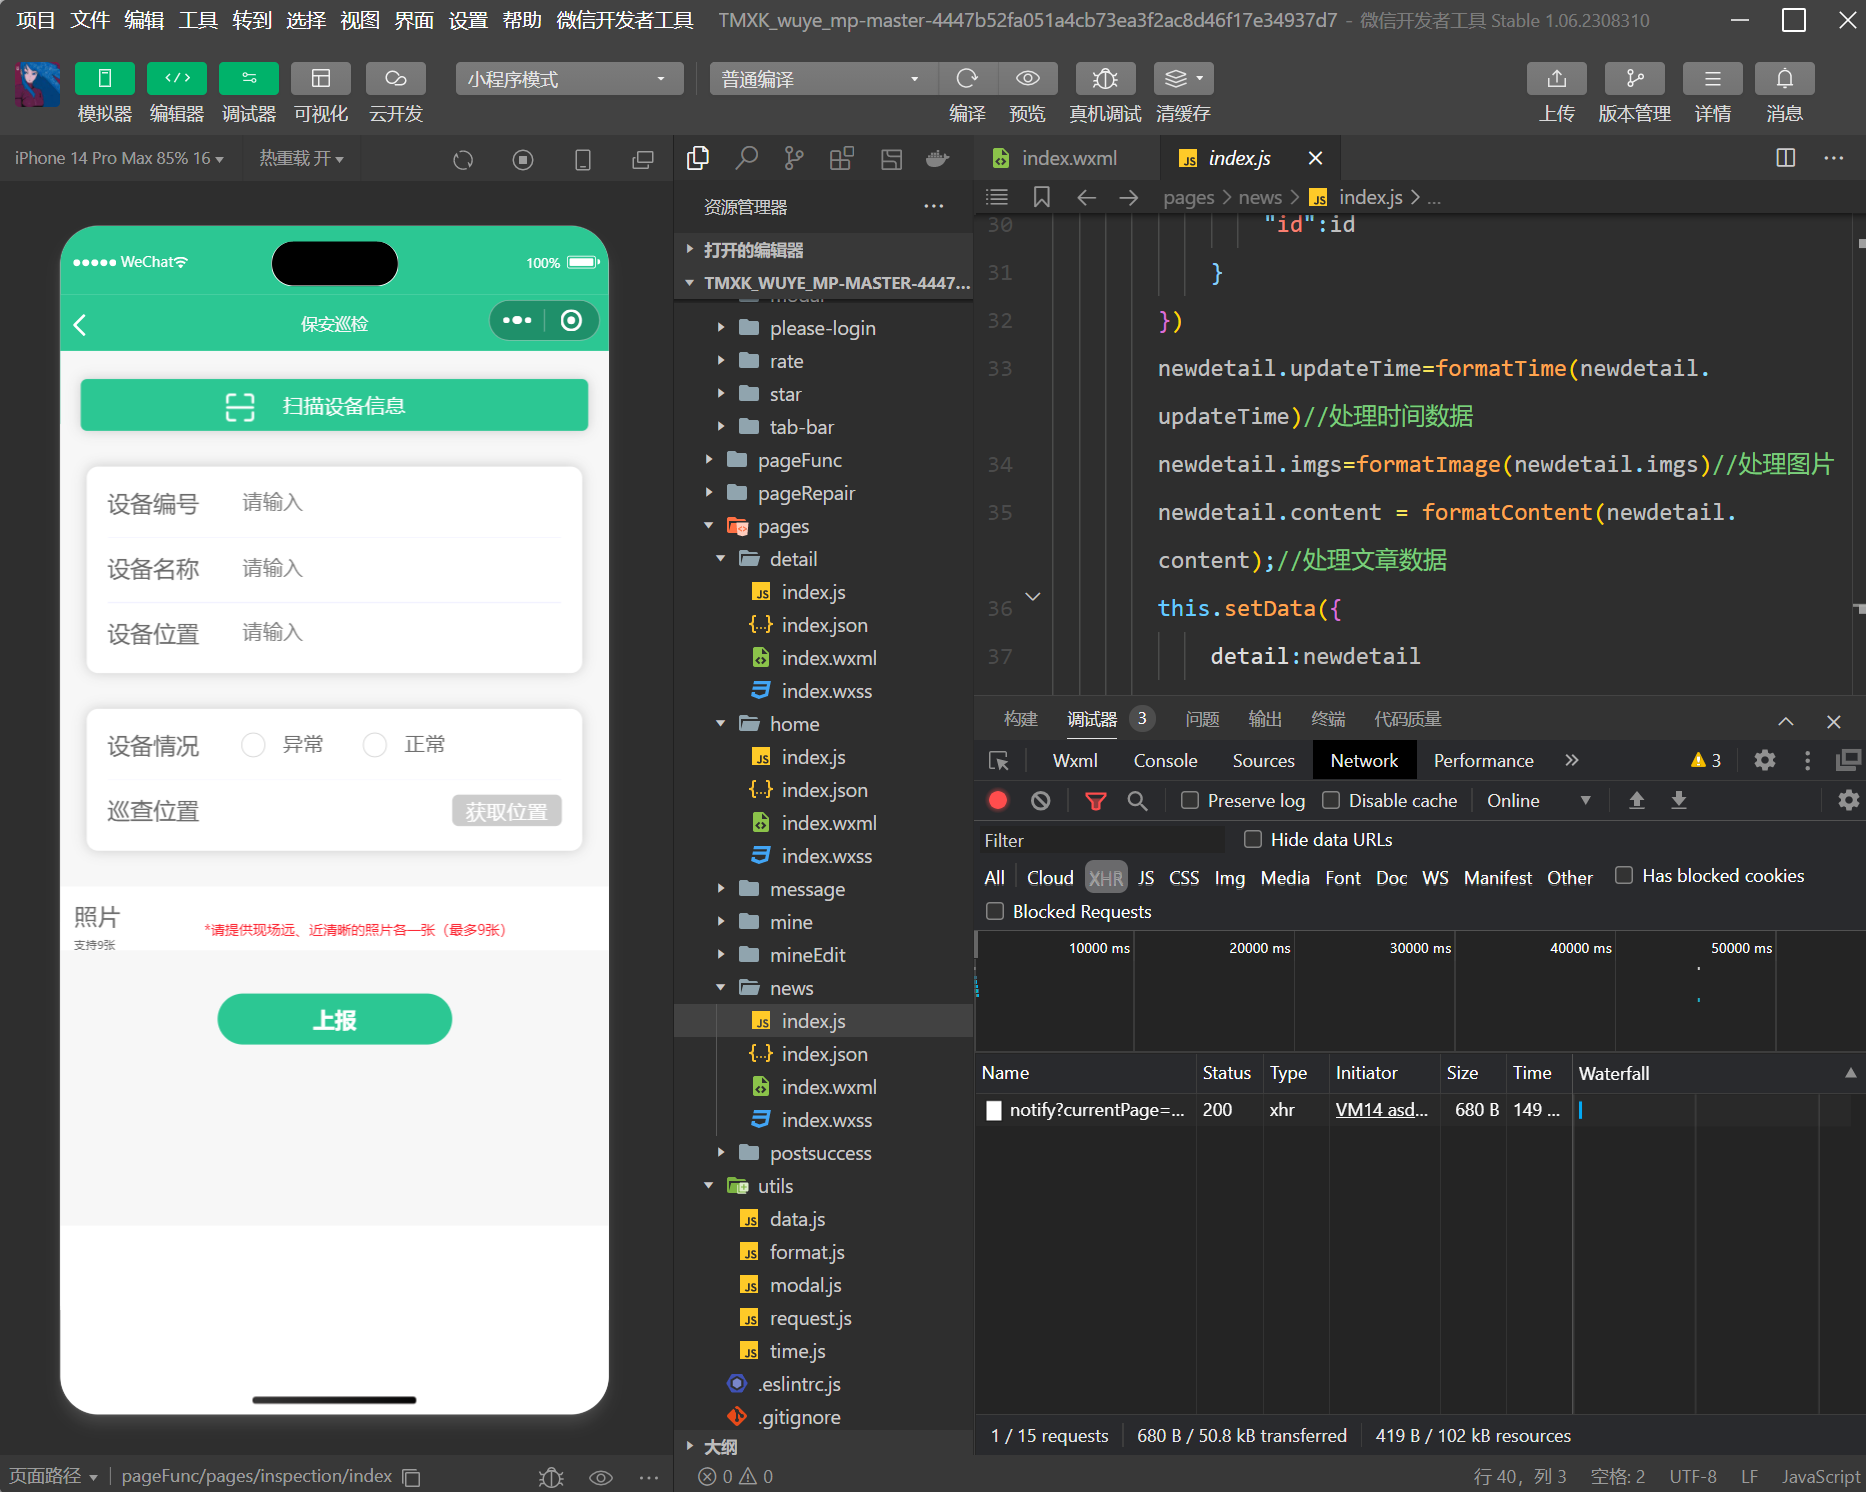
Task: Toggle the debugger panel button
Action: [x=249, y=79]
